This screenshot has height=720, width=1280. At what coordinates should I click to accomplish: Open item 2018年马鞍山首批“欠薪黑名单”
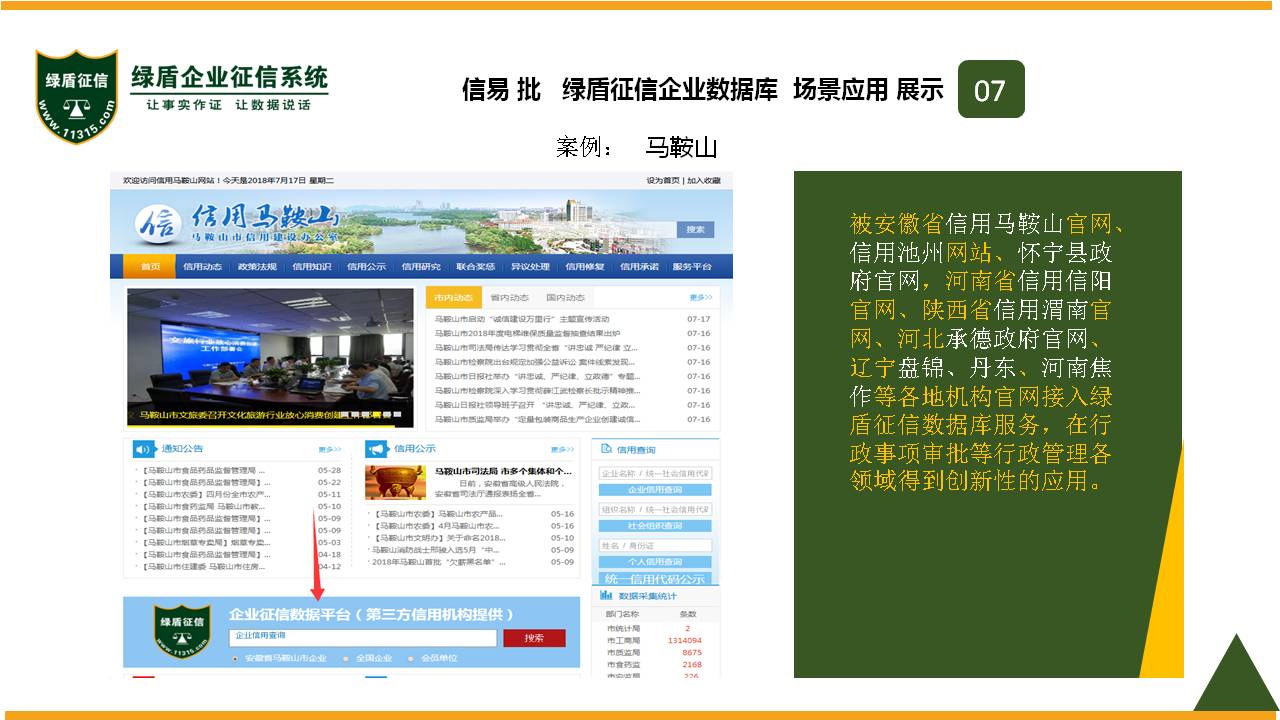click(x=439, y=562)
